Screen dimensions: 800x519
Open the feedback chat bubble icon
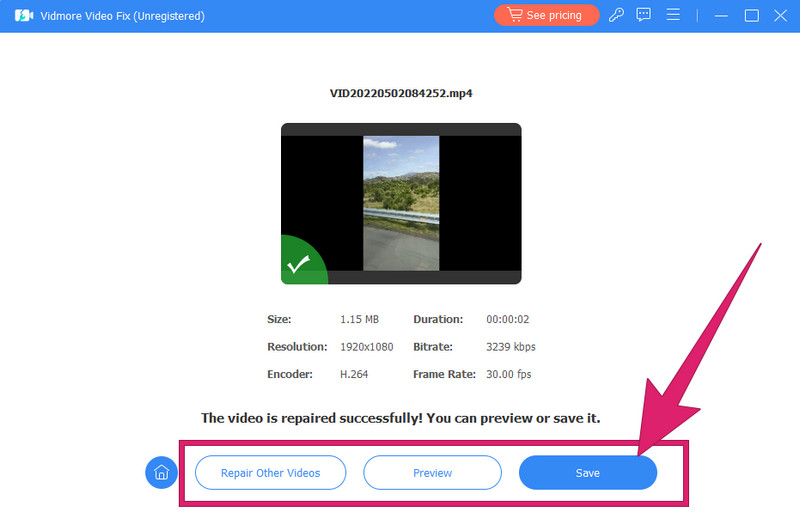click(643, 14)
